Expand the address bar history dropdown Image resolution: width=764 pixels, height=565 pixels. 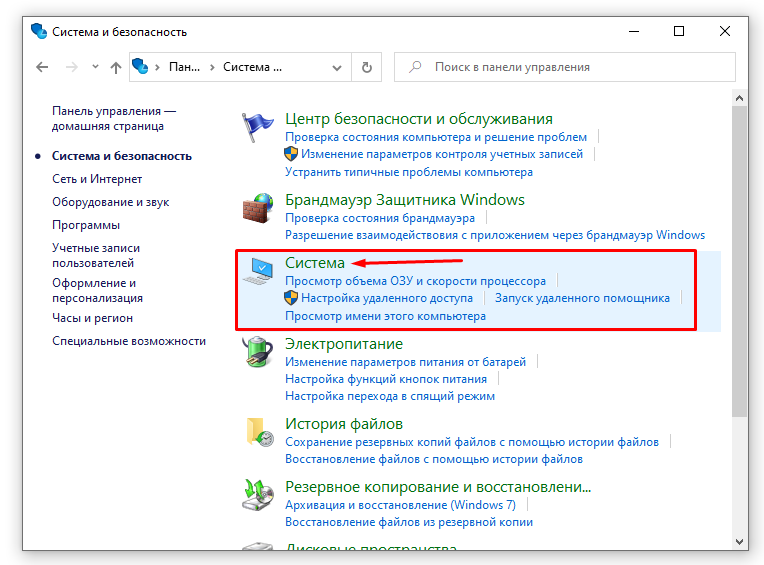337,68
